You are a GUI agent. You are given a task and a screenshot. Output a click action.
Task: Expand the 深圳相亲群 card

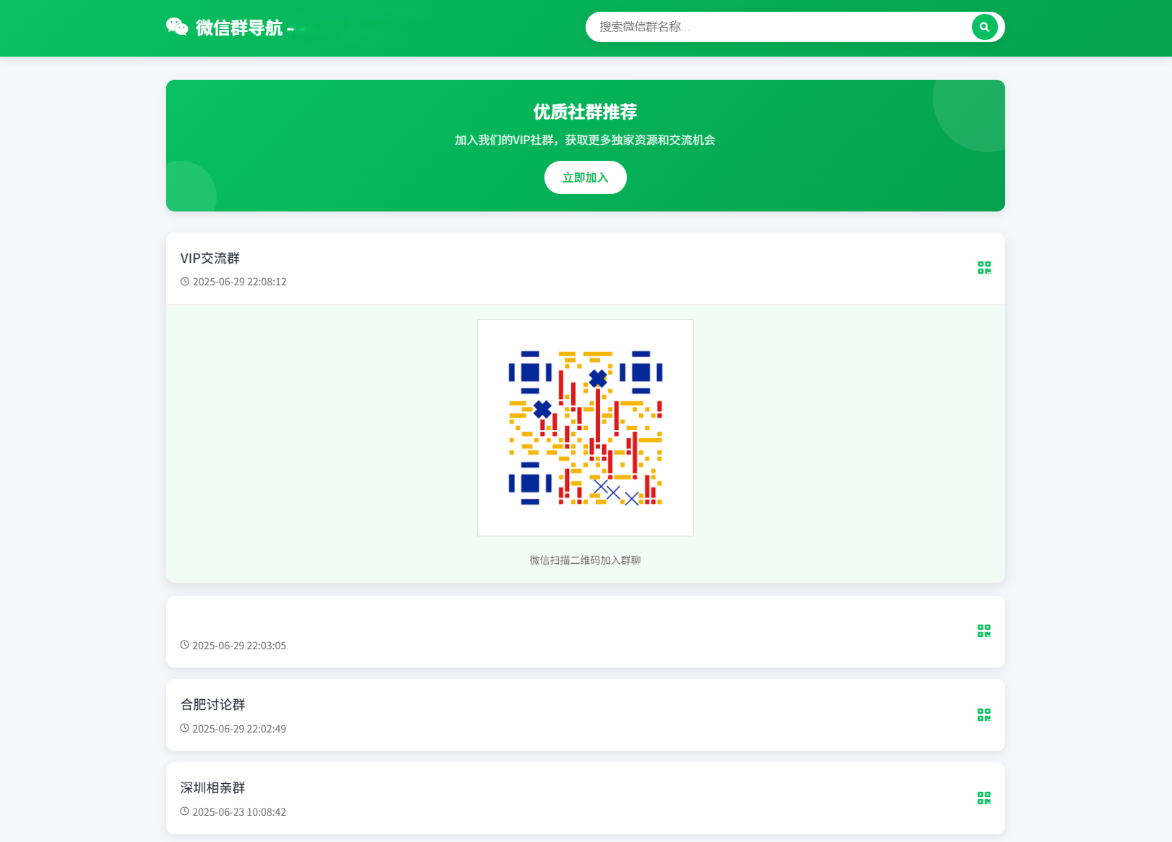coord(585,798)
